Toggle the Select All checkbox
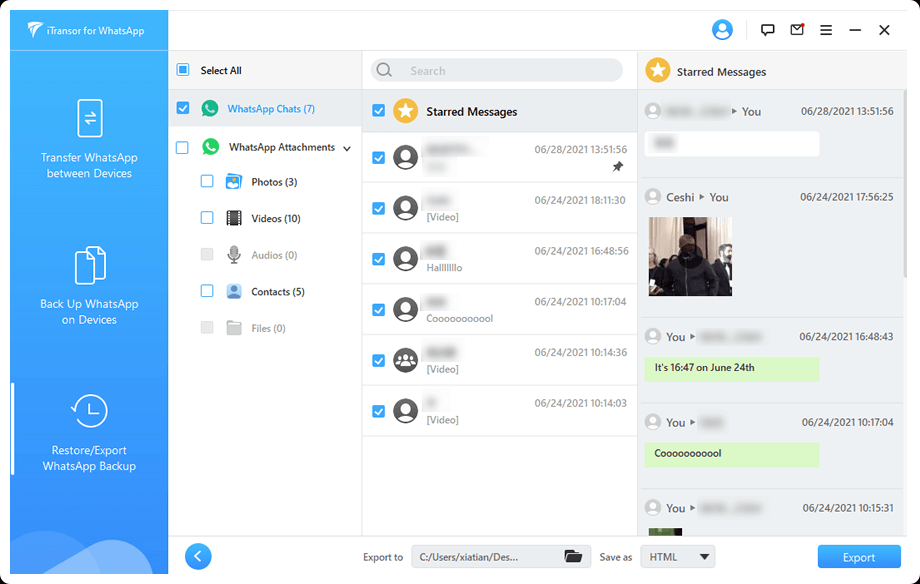The height and width of the screenshot is (584, 920). coord(183,70)
